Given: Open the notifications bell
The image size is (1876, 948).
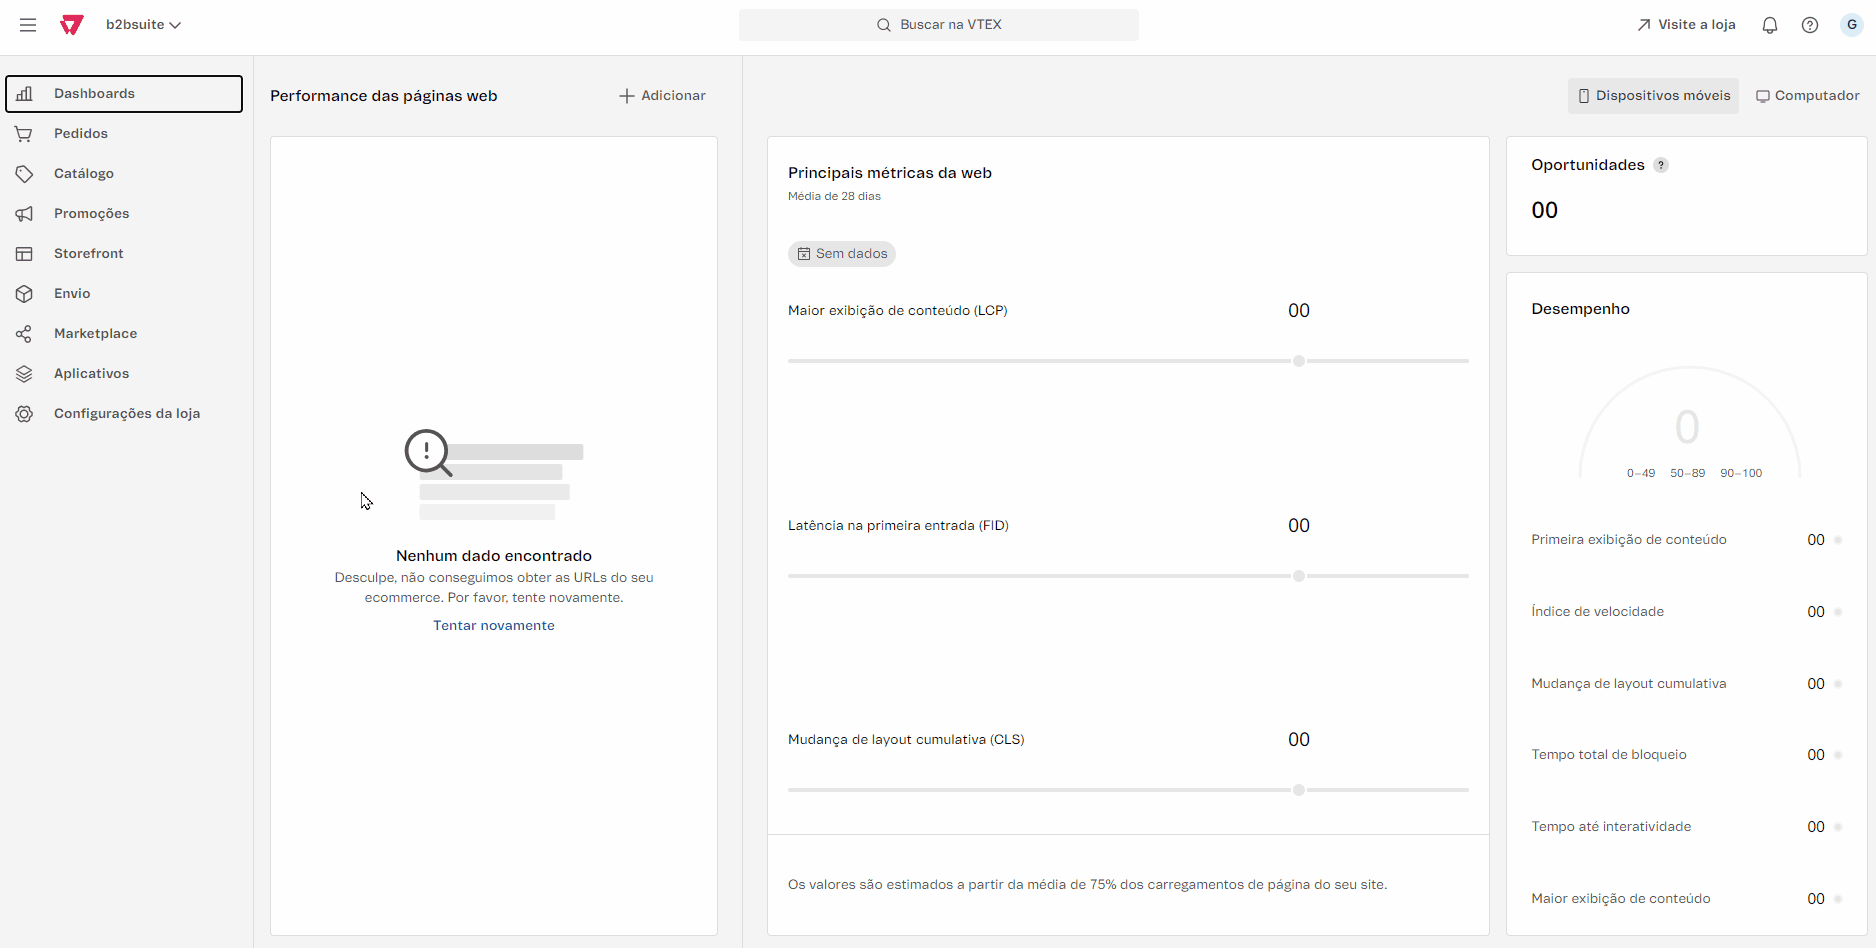Looking at the screenshot, I should (1769, 25).
